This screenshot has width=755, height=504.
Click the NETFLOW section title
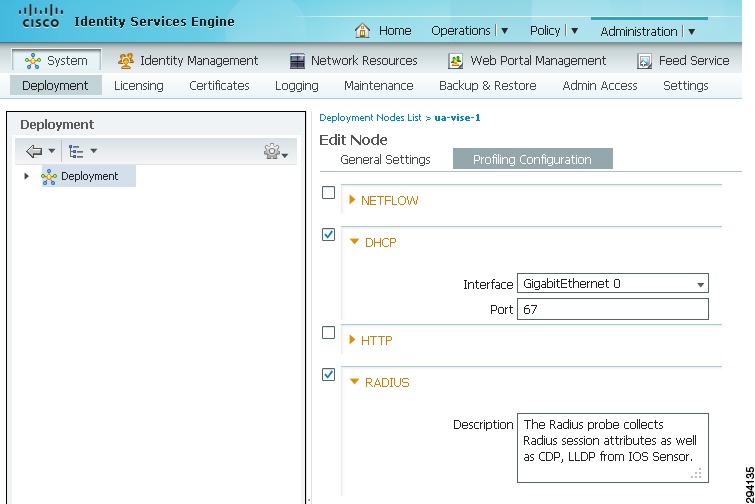tap(390, 201)
